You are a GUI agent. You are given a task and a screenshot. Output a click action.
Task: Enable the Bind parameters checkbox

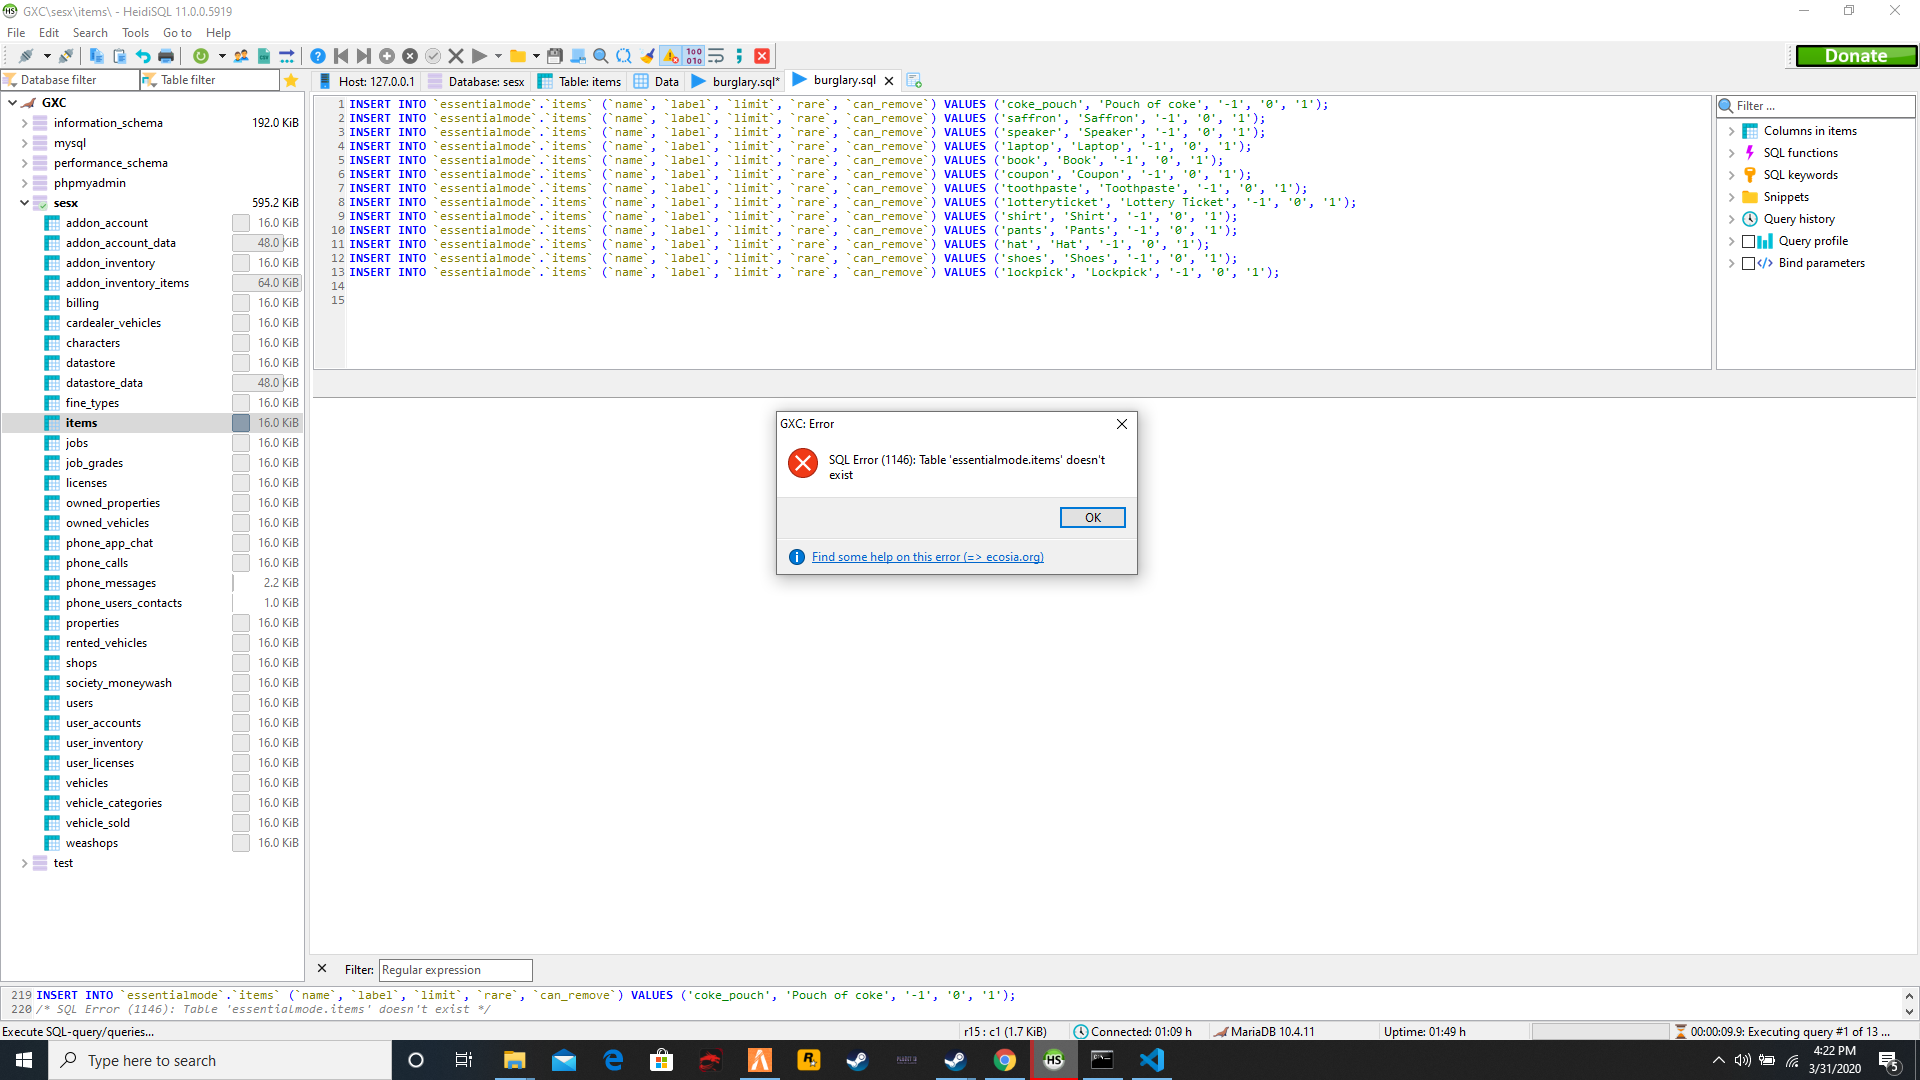[1748, 263]
